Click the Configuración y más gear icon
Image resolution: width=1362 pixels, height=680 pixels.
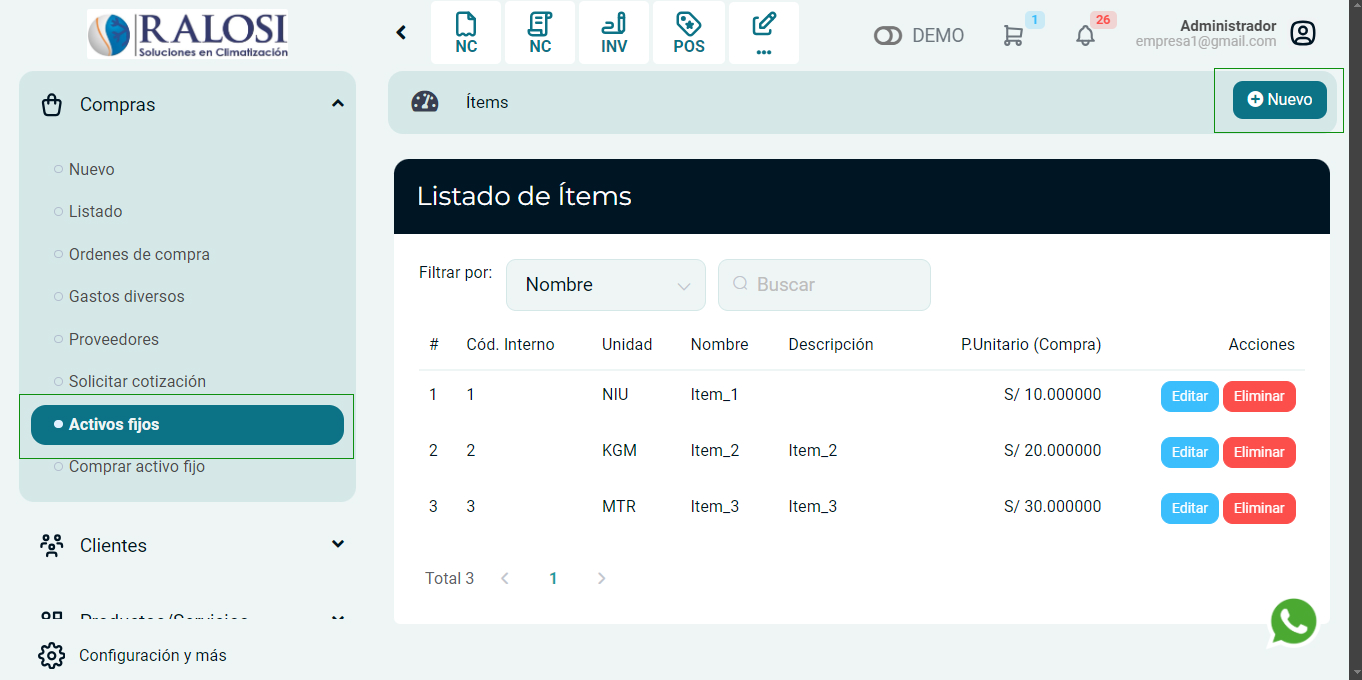[x=51, y=655]
